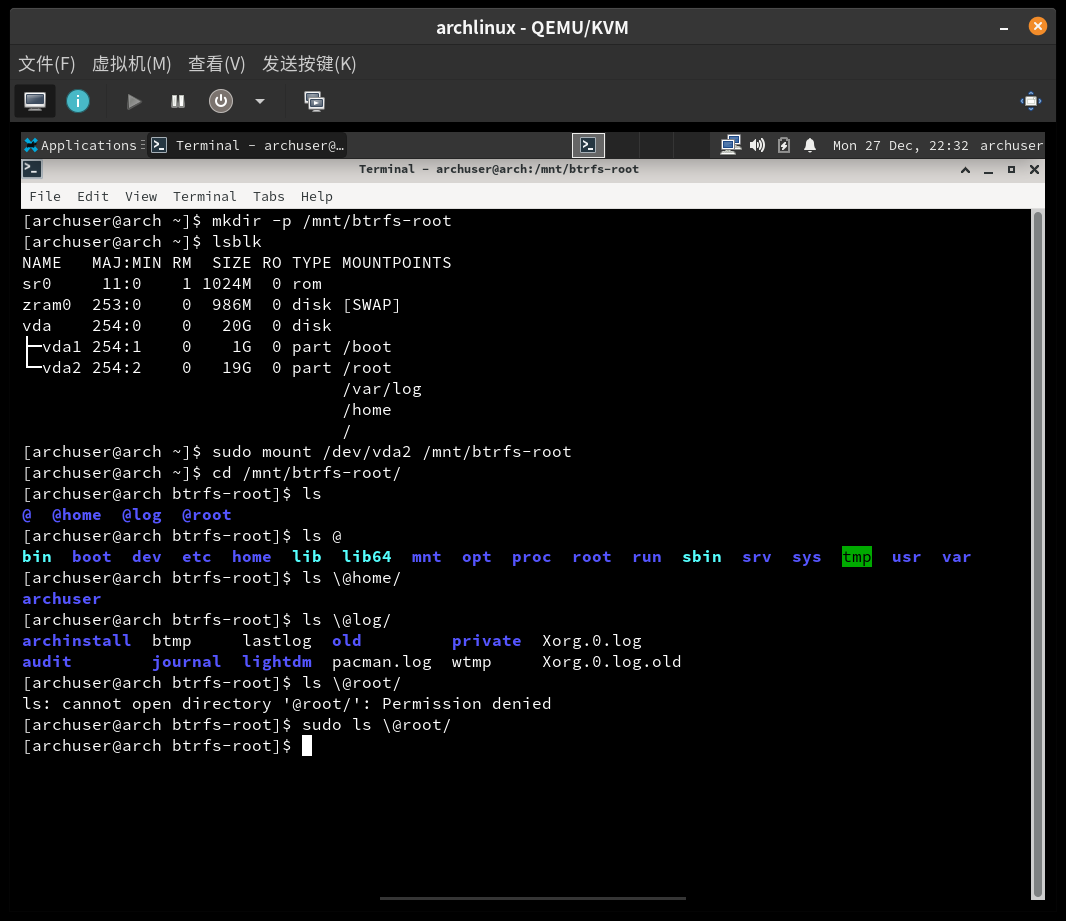Minimize the terminal window
The image size is (1066, 921).
[988, 170]
